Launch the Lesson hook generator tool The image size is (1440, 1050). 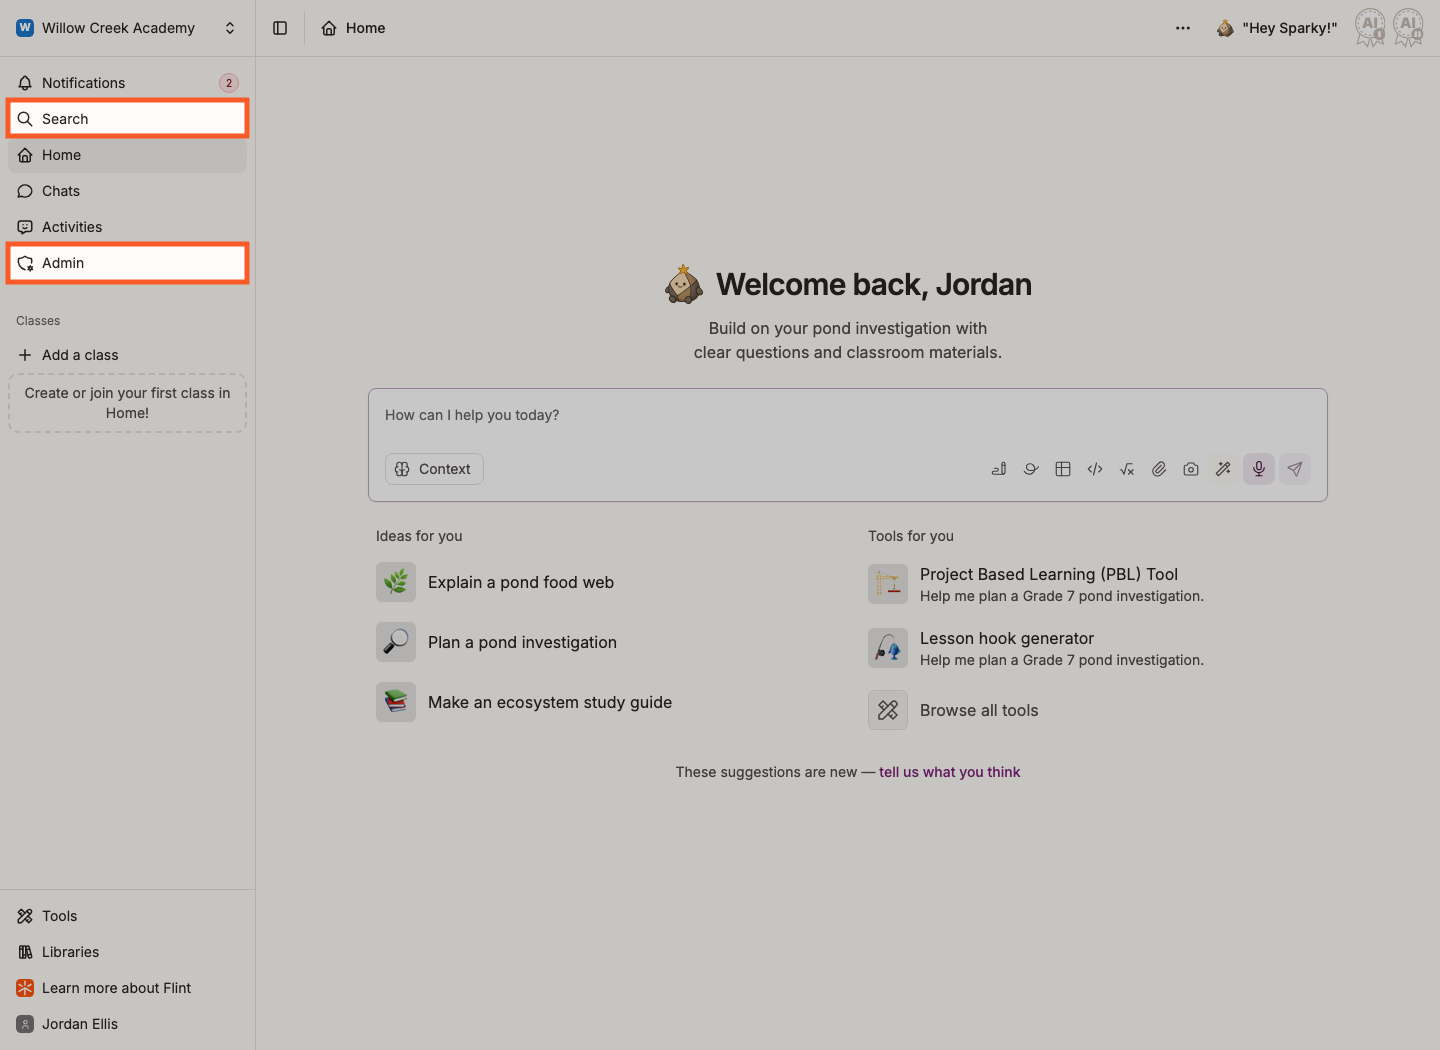coord(1036,648)
